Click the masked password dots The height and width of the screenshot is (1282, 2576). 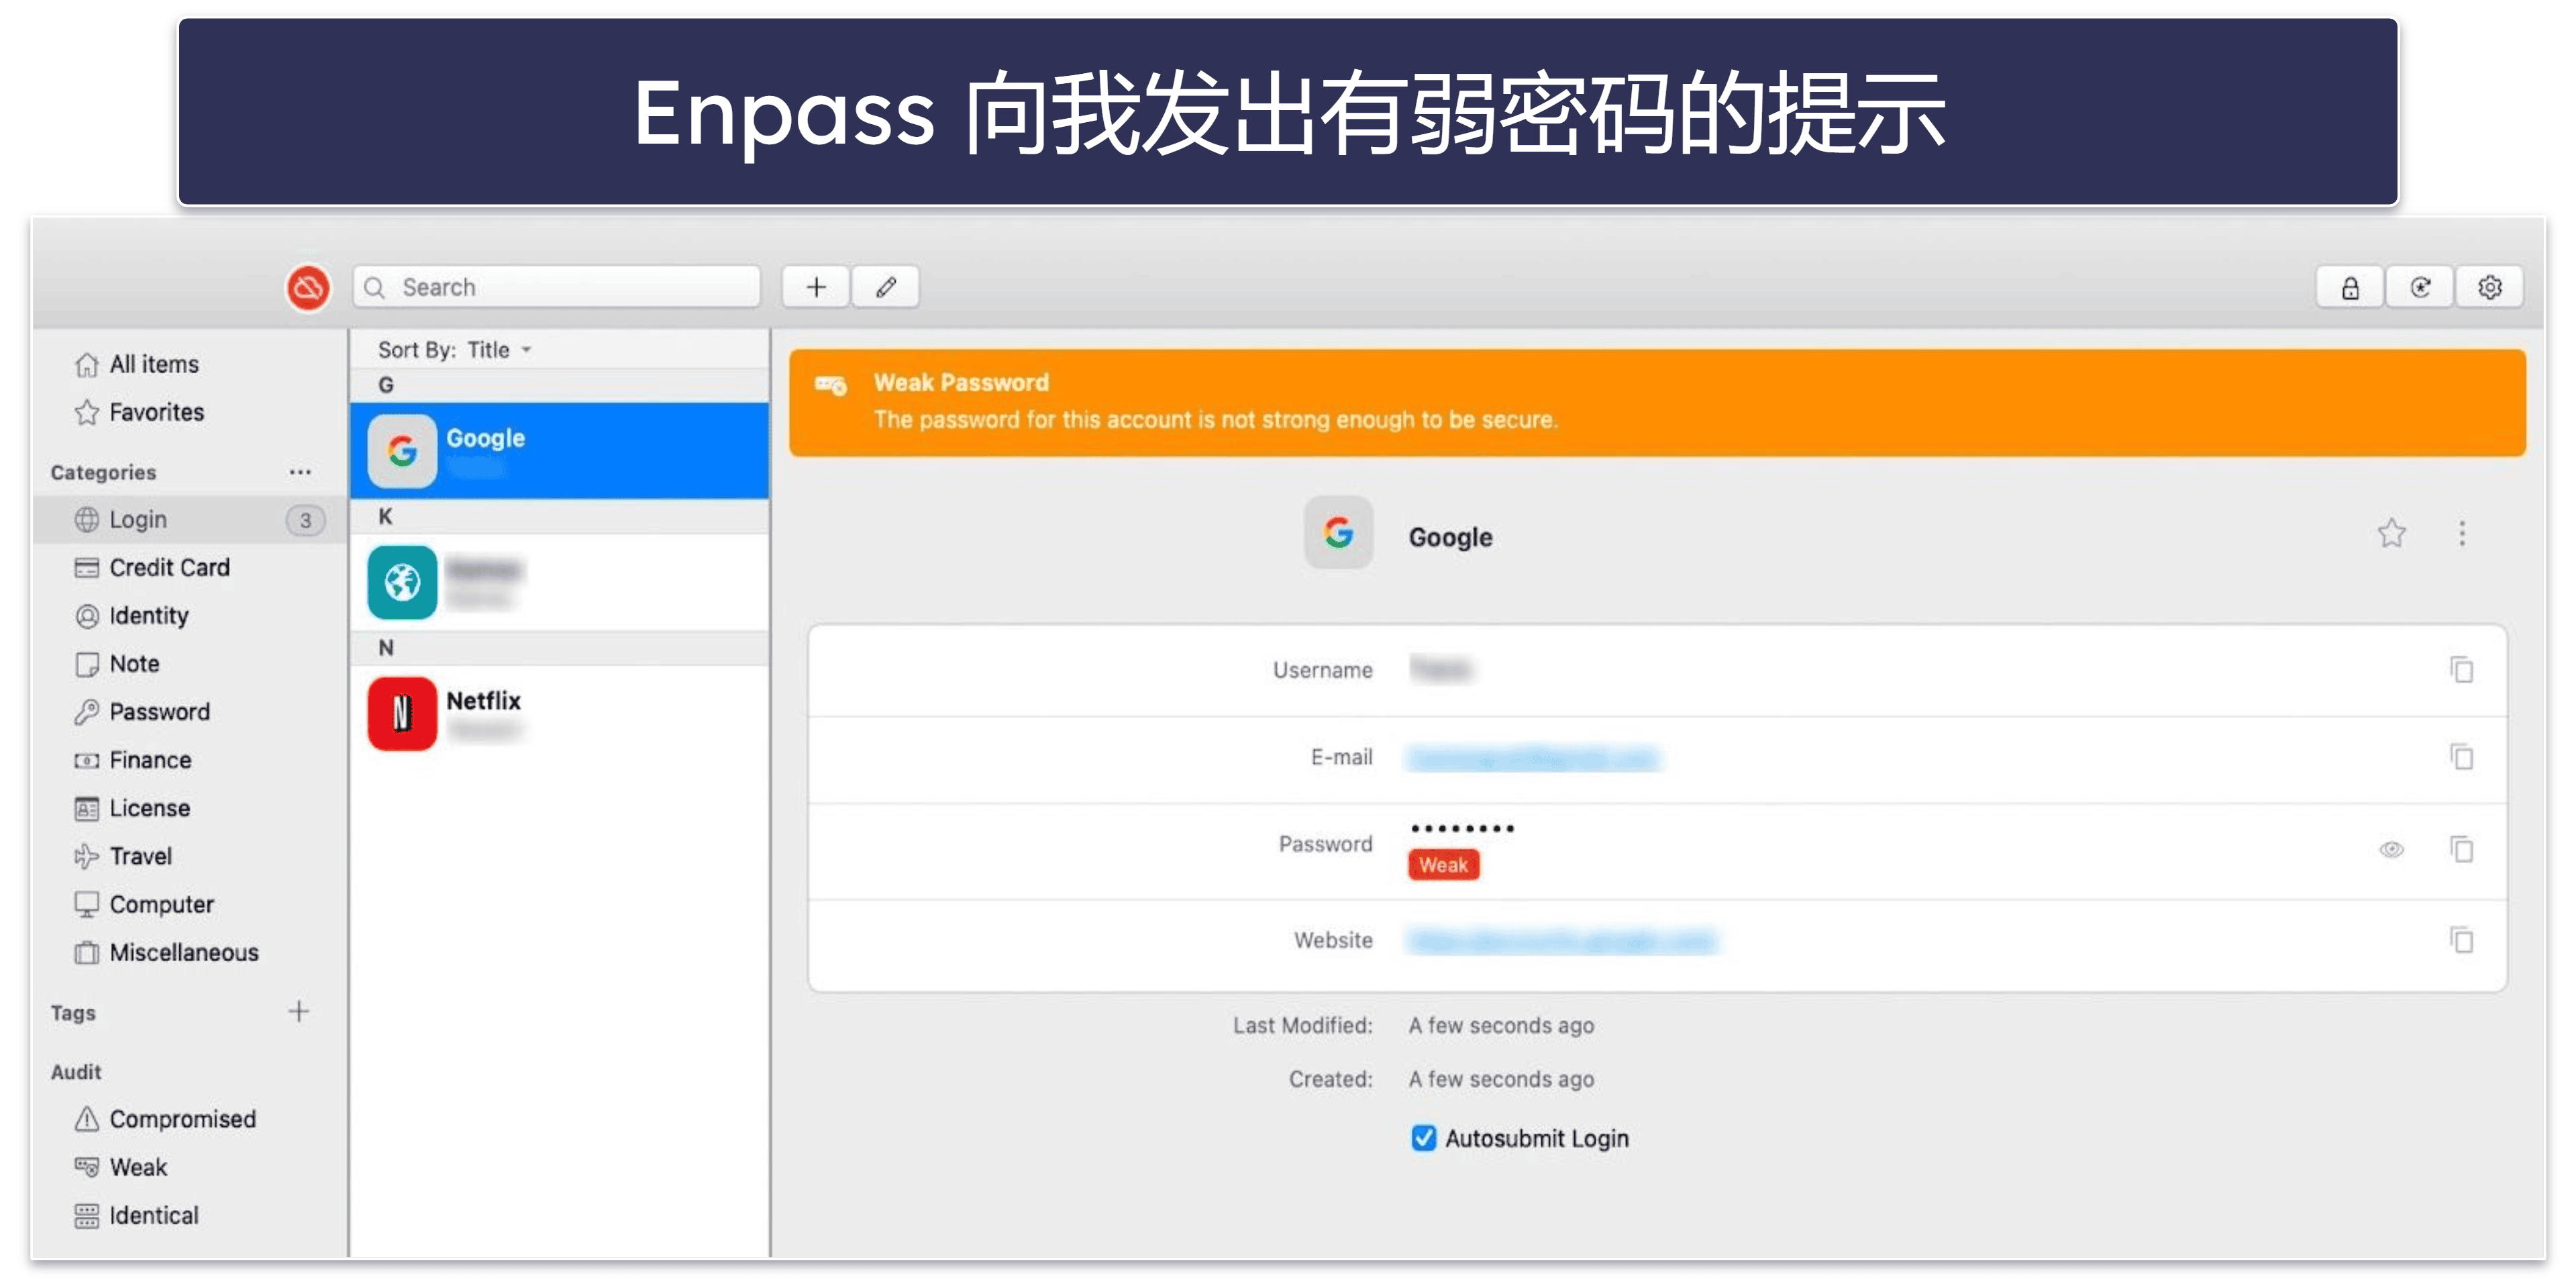click(x=1462, y=829)
